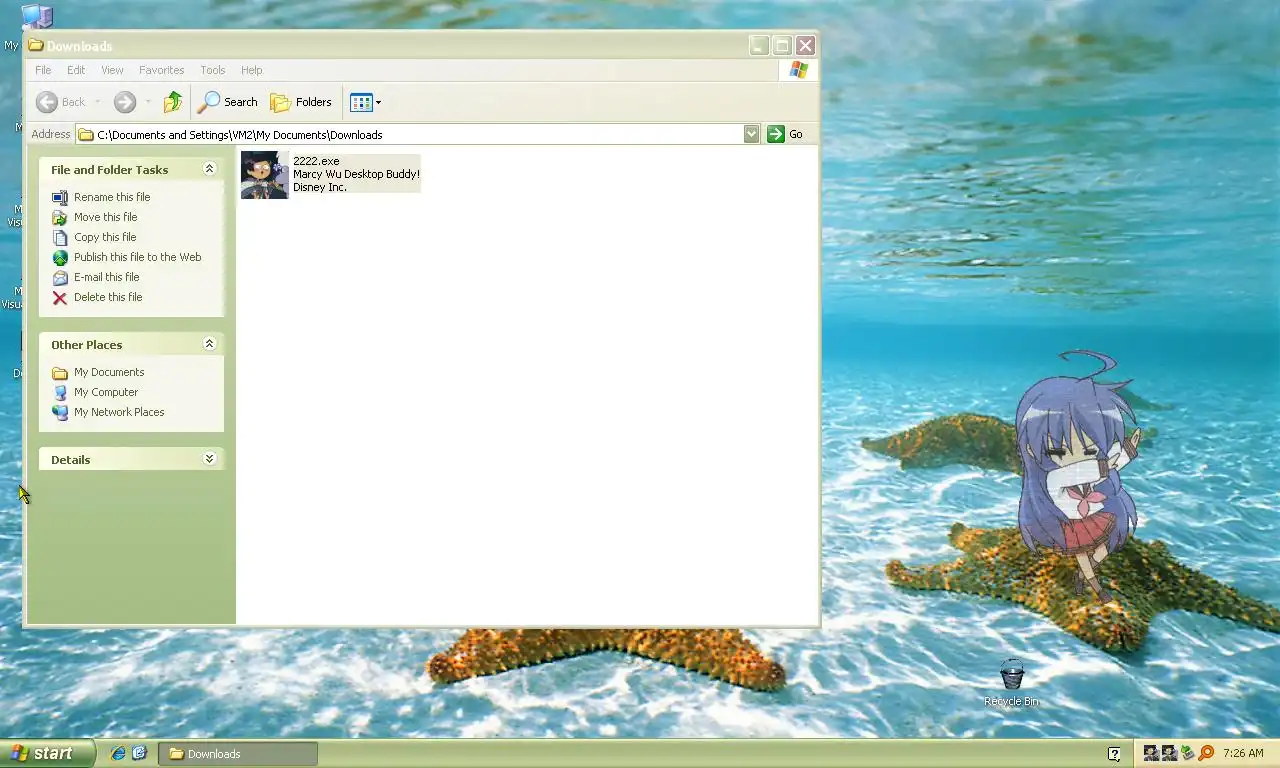The image size is (1280, 768).
Task: Expand the Address bar dropdown
Action: (751, 134)
